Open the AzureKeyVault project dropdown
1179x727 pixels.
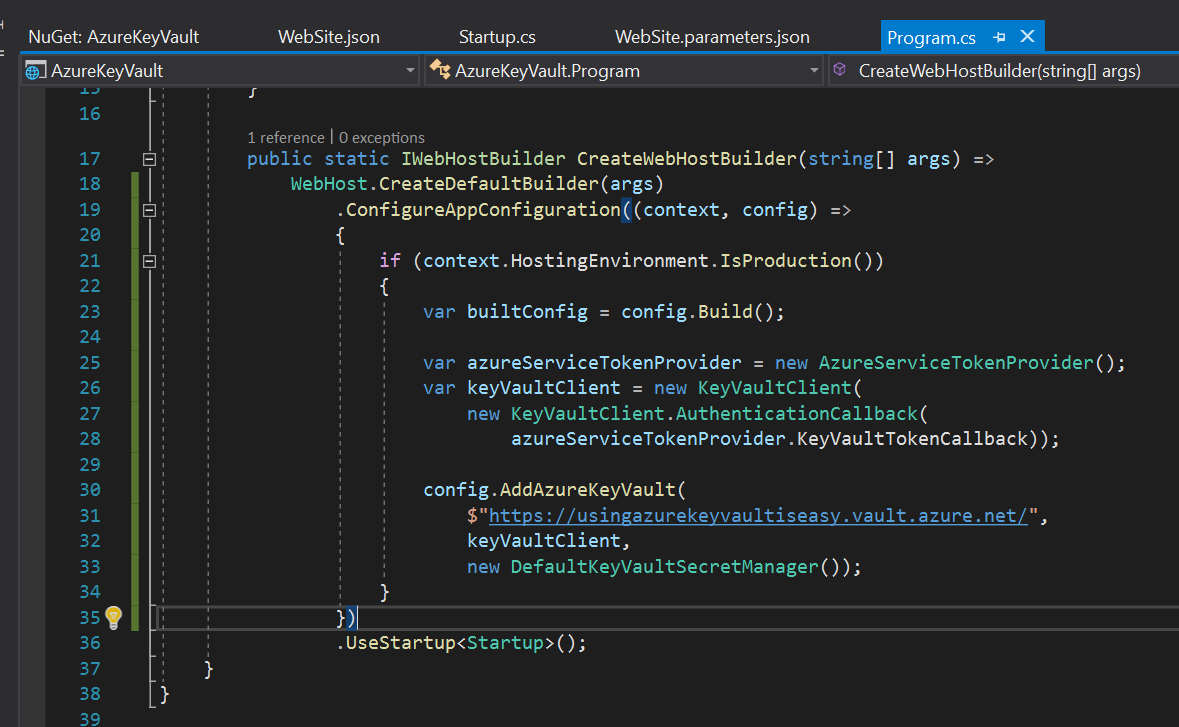220,71
